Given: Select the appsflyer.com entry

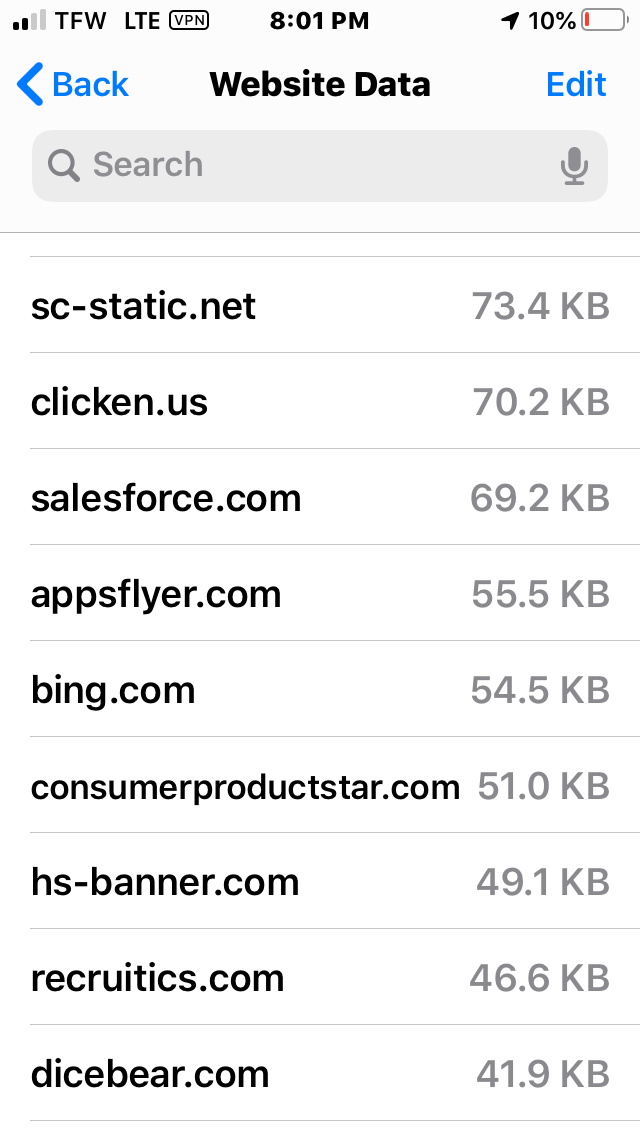Looking at the screenshot, I should [320, 593].
